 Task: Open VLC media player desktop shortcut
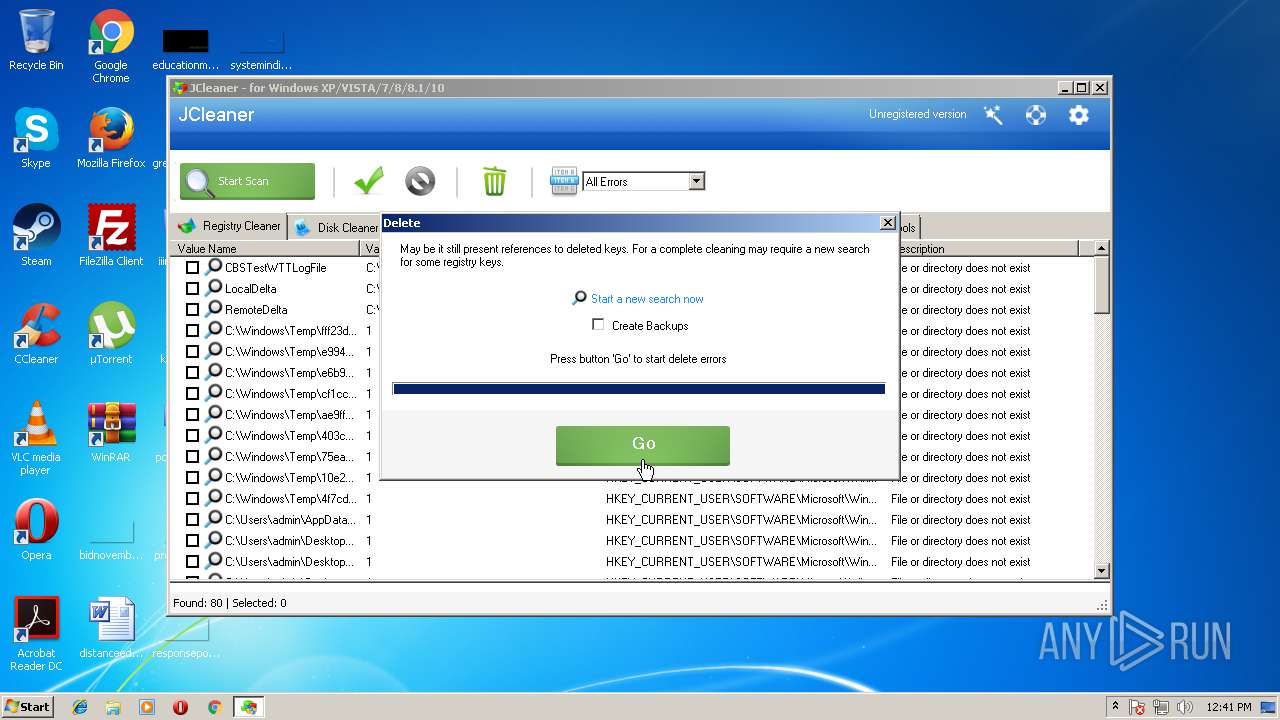click(36, 438)
